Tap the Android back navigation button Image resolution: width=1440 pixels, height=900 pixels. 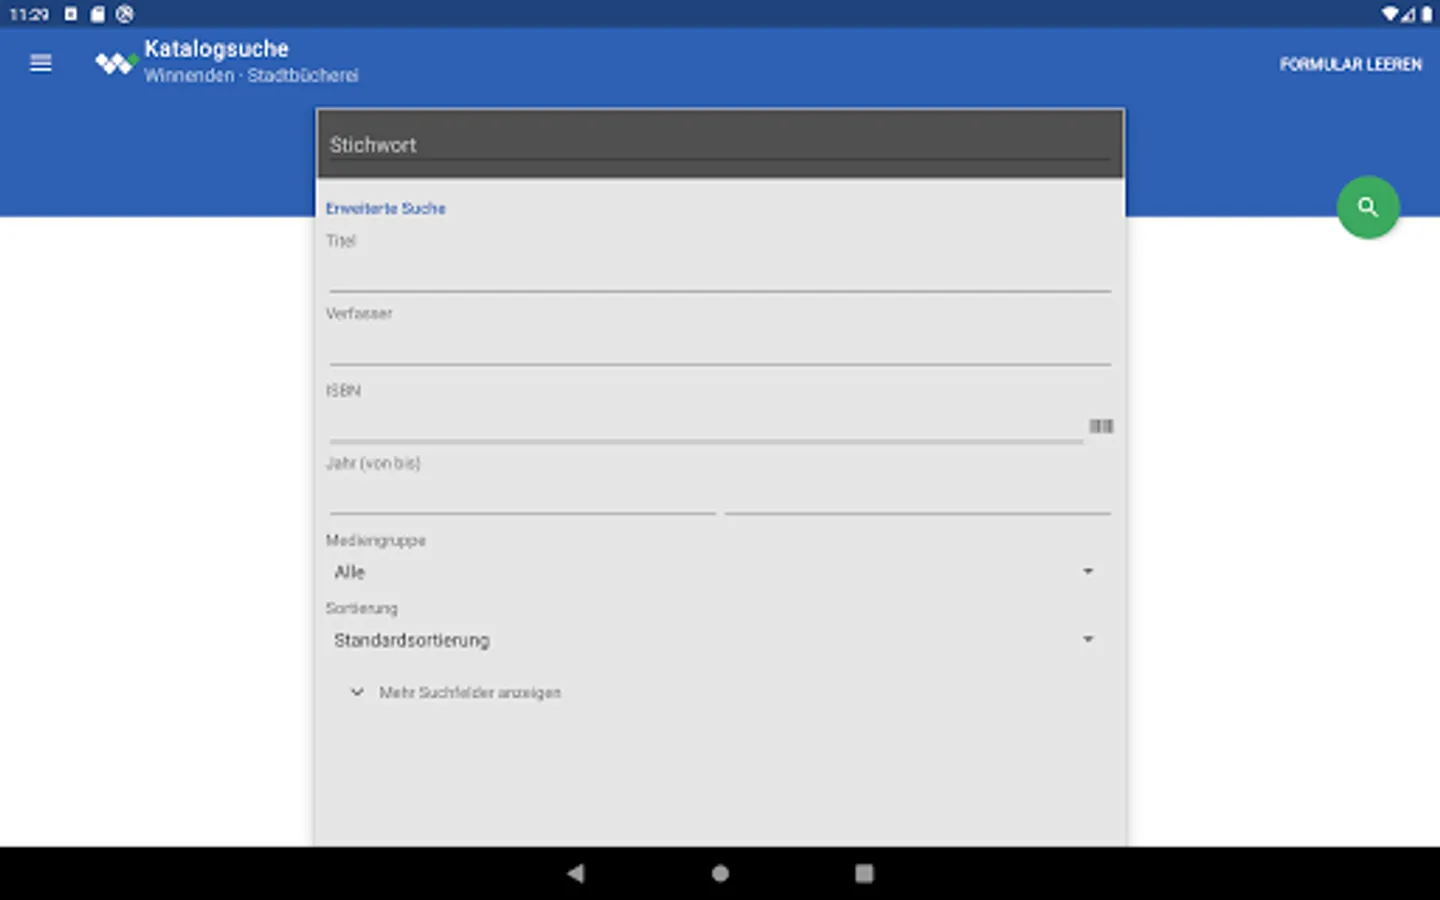(575, 873)
